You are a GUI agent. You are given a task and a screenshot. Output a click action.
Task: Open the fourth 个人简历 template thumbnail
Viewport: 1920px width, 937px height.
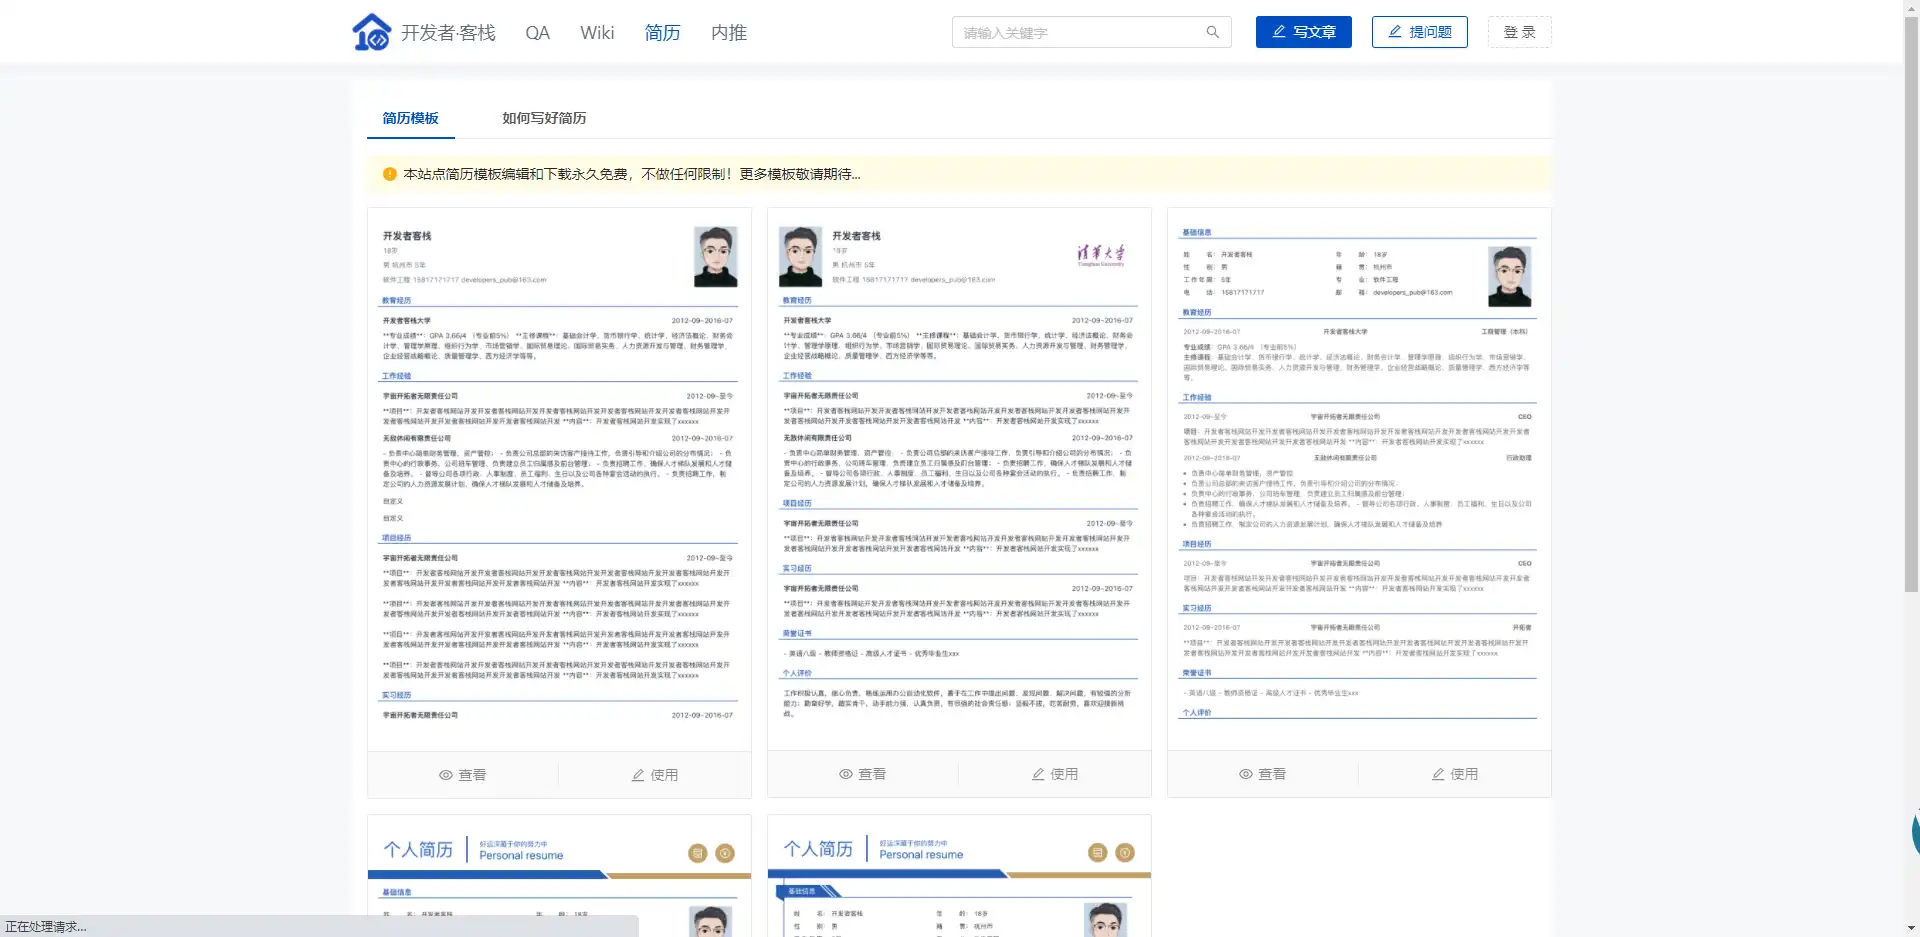(559, 876)
